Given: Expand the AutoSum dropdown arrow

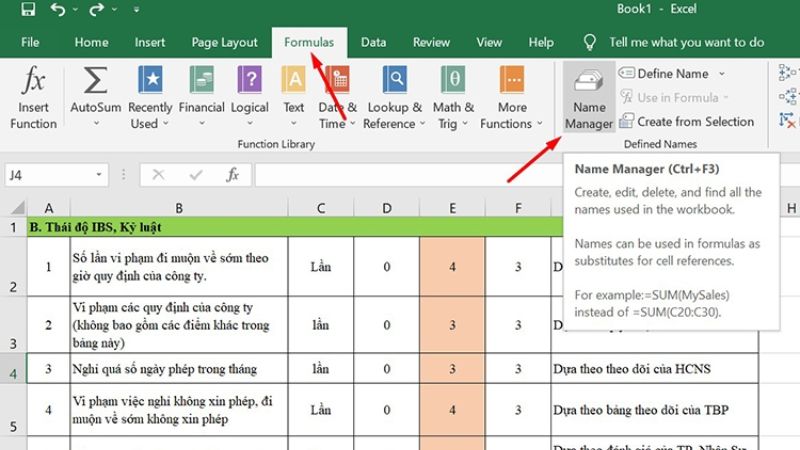Looking at the screenshot, I should point(96,123).
